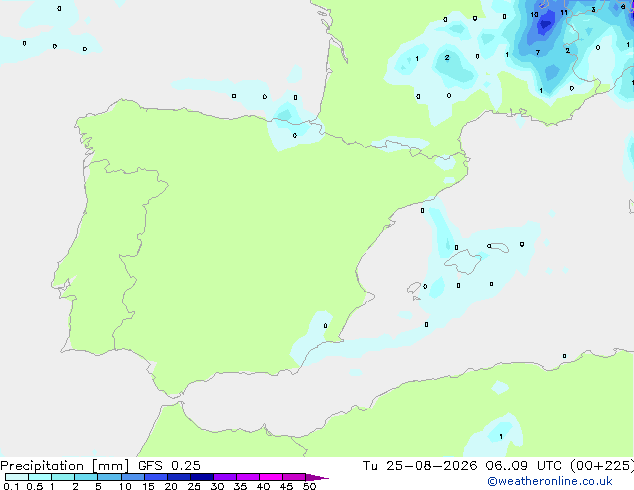The image size is (634, 490).
Task: Click the legend scale label '35'
Action: coord(240,486)
